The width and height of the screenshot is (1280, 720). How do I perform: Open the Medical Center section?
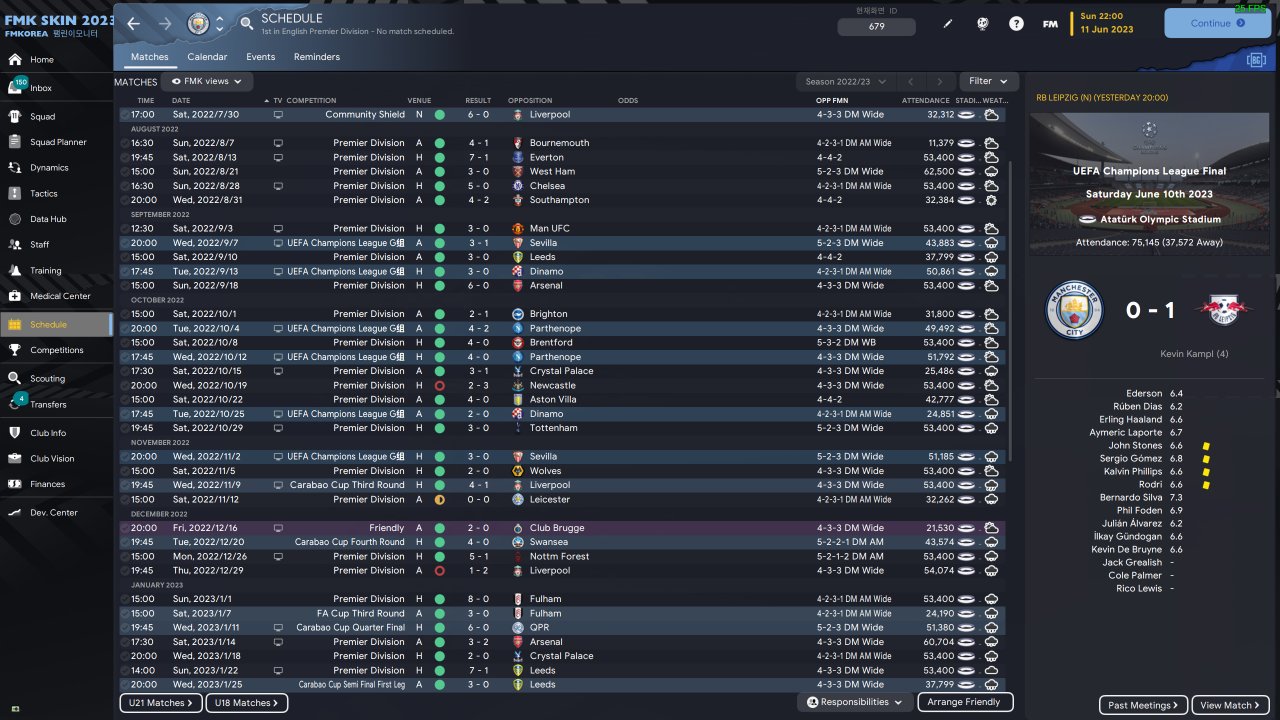[x=56, y=296]
